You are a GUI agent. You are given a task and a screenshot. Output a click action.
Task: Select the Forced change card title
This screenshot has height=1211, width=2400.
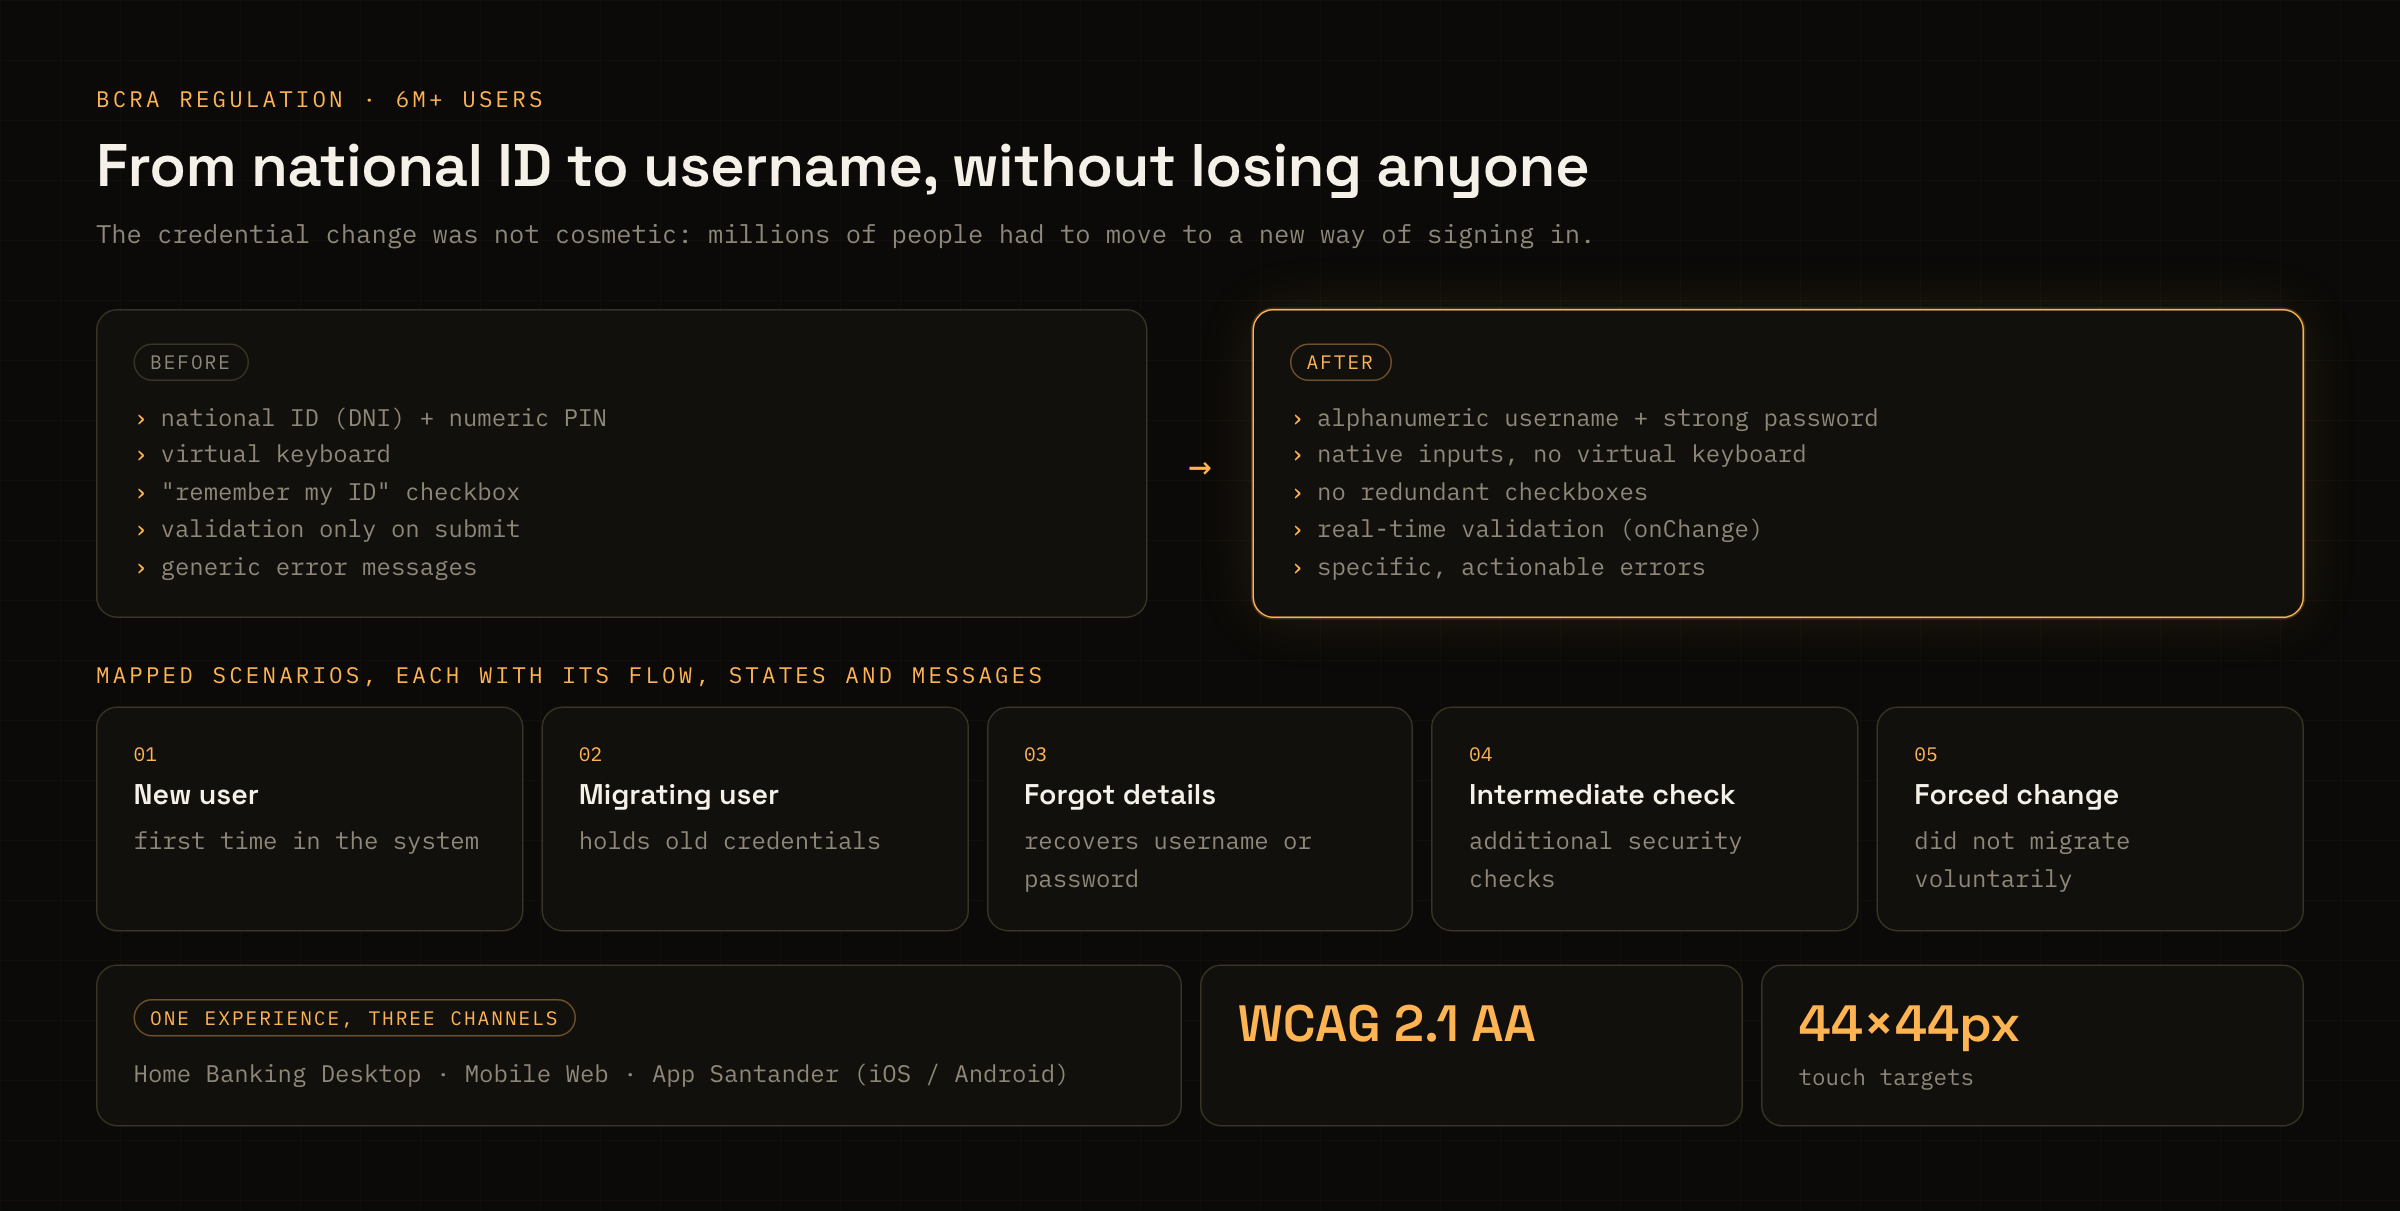2016,795
